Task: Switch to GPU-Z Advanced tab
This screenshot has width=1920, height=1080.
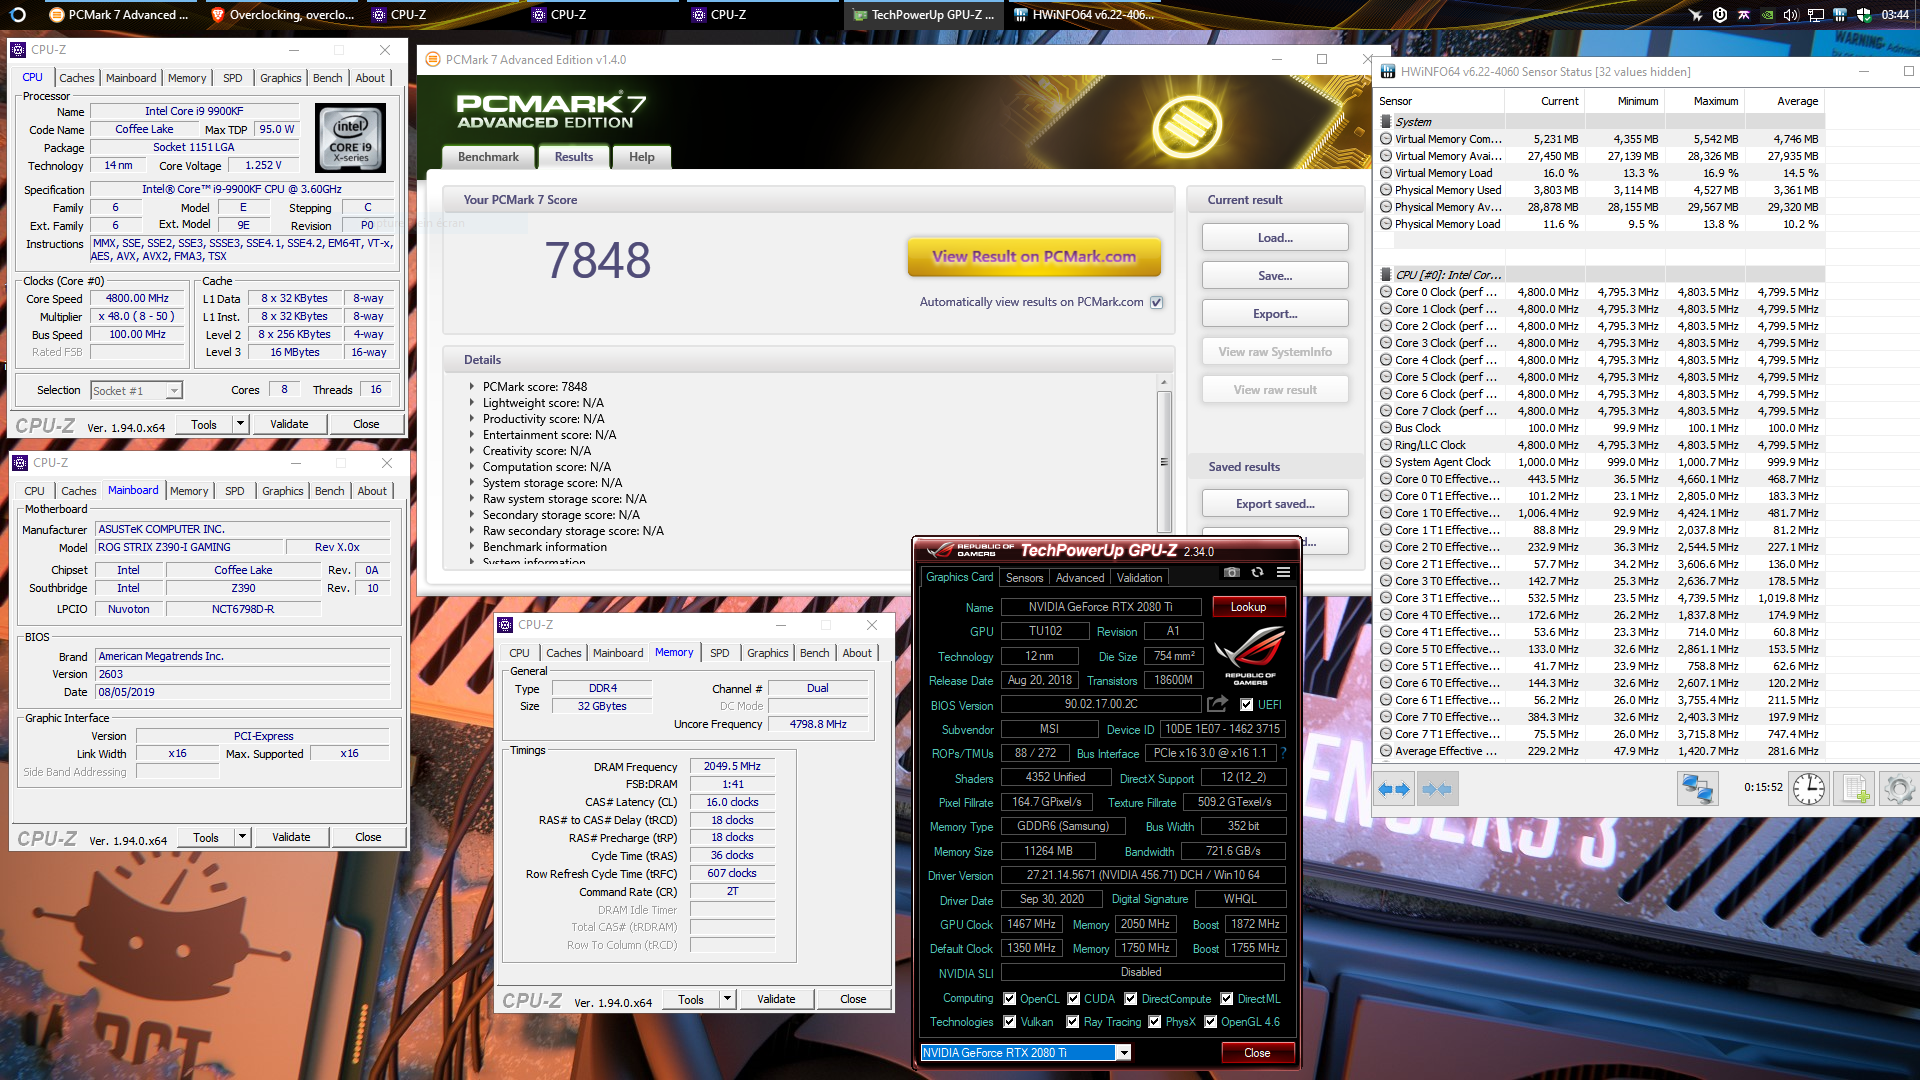Action: 1080,578
